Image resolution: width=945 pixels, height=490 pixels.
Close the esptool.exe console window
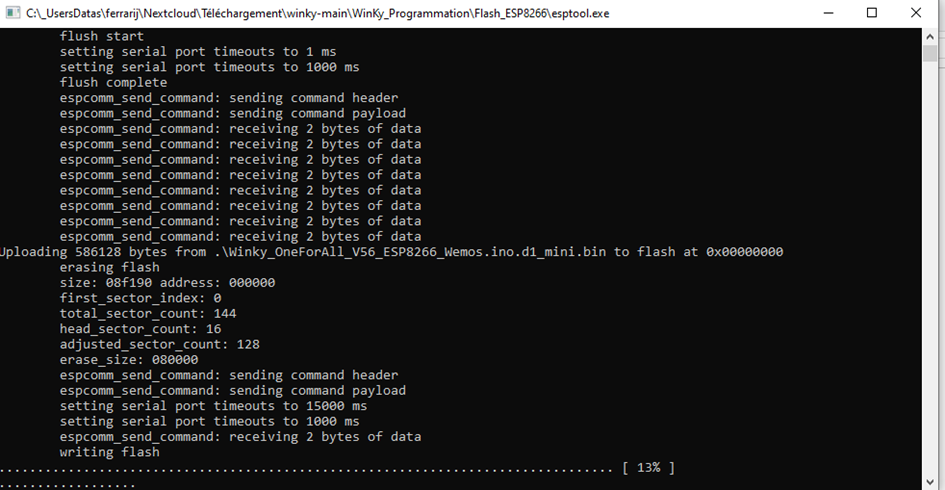coord(916,13)
